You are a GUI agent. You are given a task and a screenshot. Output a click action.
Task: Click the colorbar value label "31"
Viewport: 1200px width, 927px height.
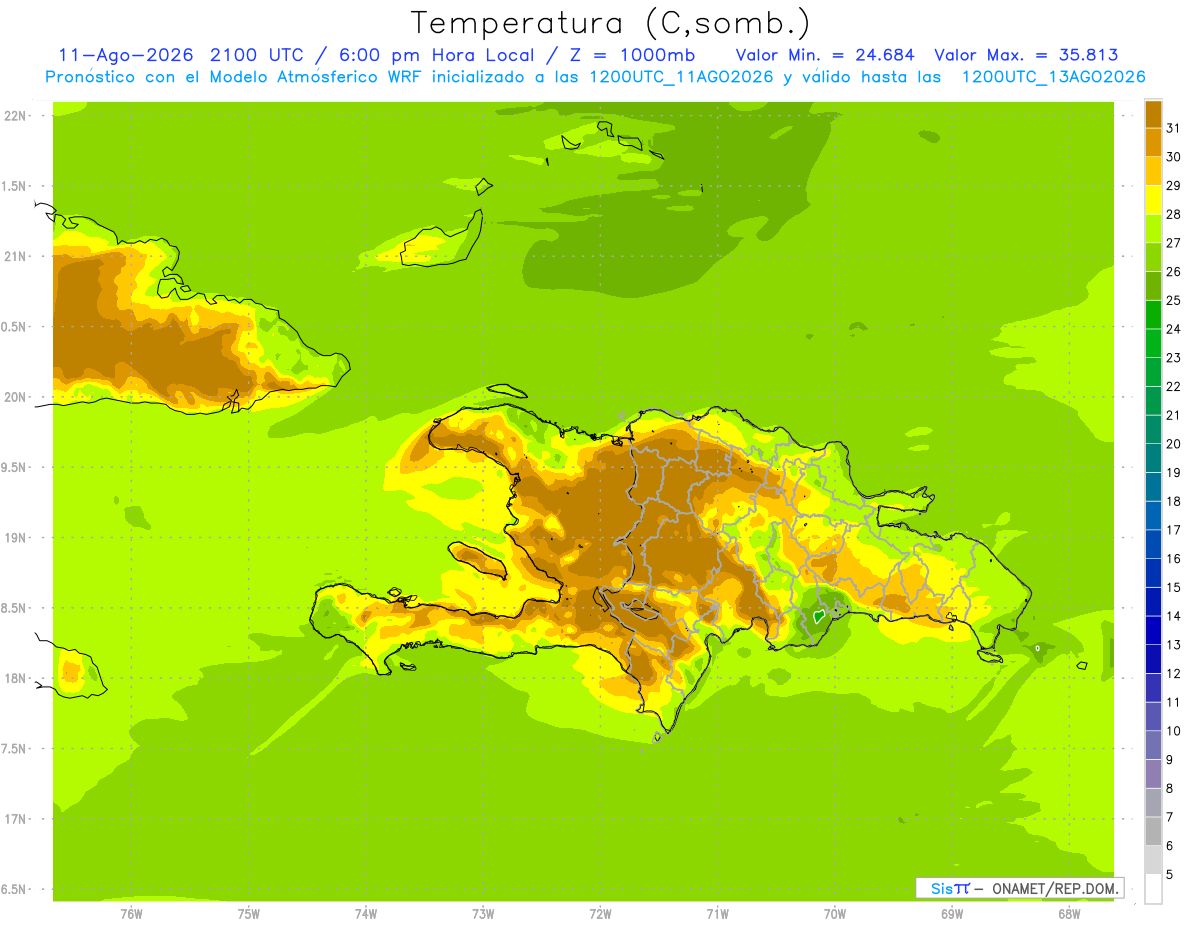point(1174,128)
